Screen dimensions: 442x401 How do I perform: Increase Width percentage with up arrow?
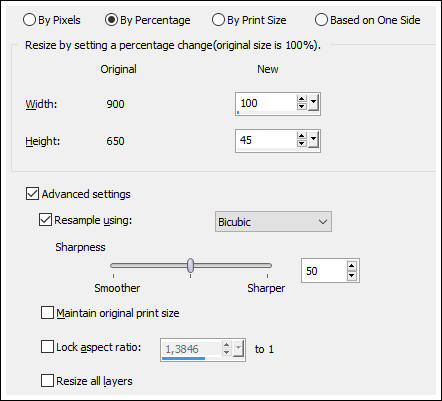click(301, 99)
